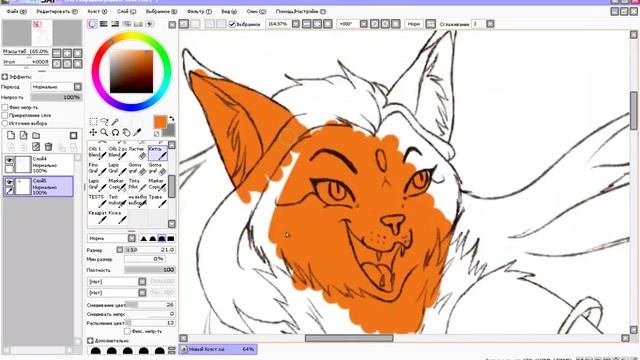Expand the Дополнительно section

point(90,340)
